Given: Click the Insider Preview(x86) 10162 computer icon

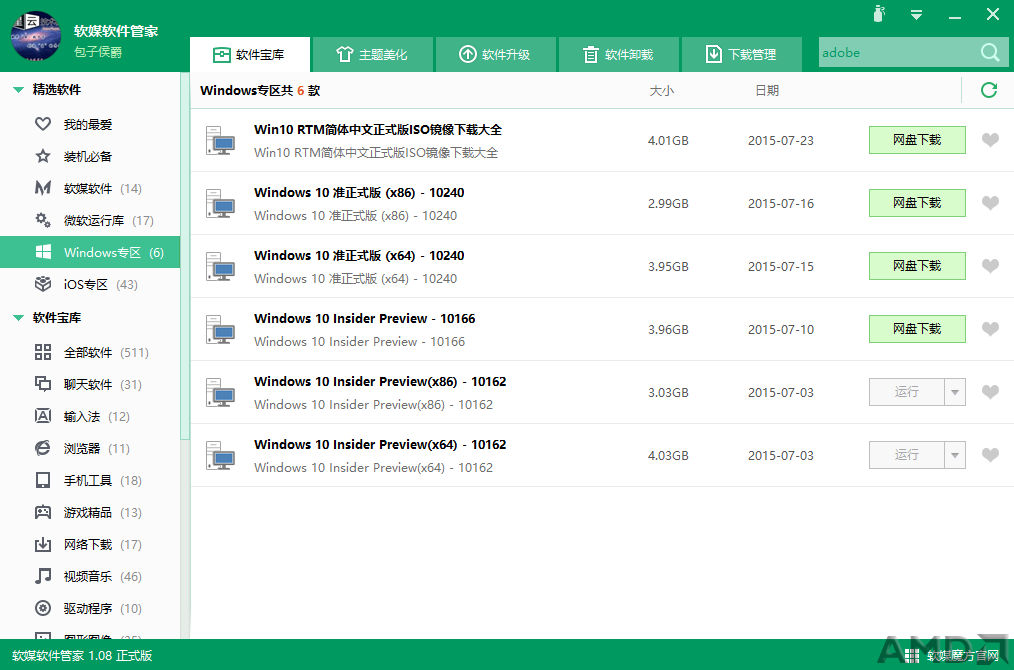Looking at the screenshot, I should 221,393.
